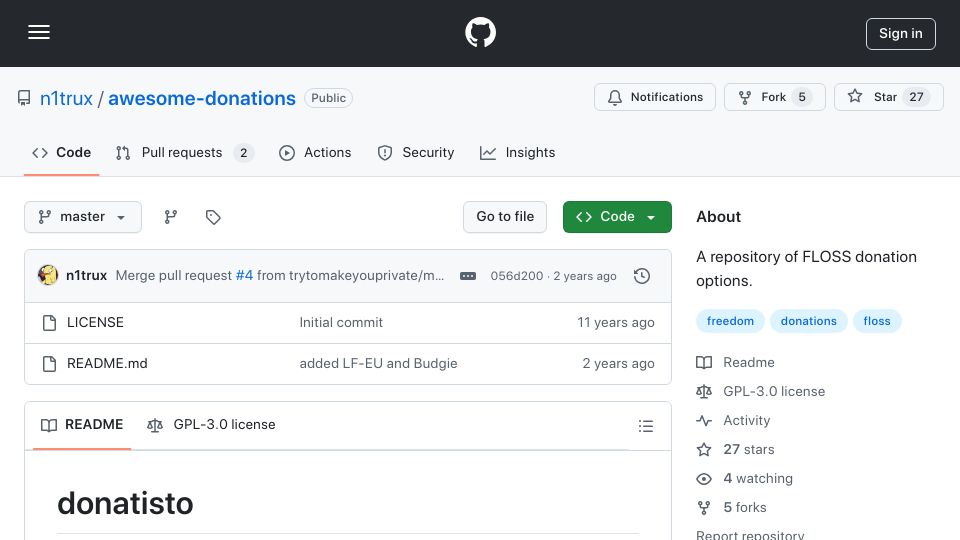Open the 4 watching link
Viewport: 960px width, 540px height.
coord(744,478)
